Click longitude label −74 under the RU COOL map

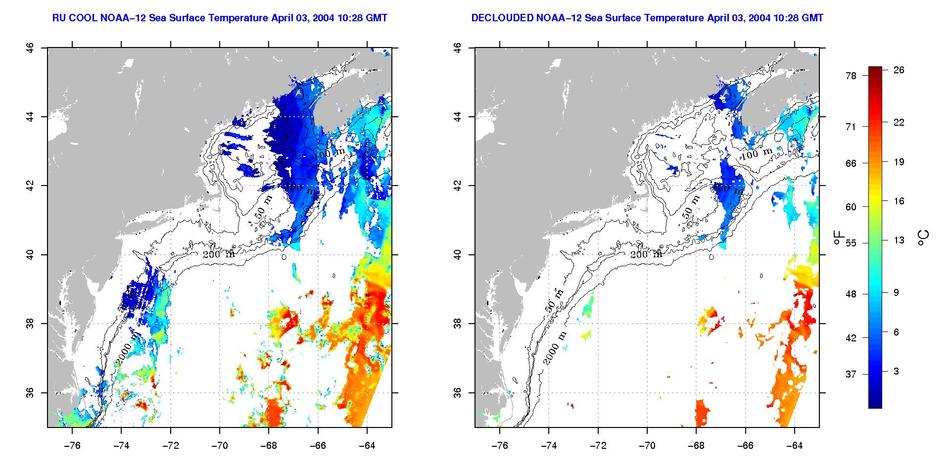(x=121, y=446)
